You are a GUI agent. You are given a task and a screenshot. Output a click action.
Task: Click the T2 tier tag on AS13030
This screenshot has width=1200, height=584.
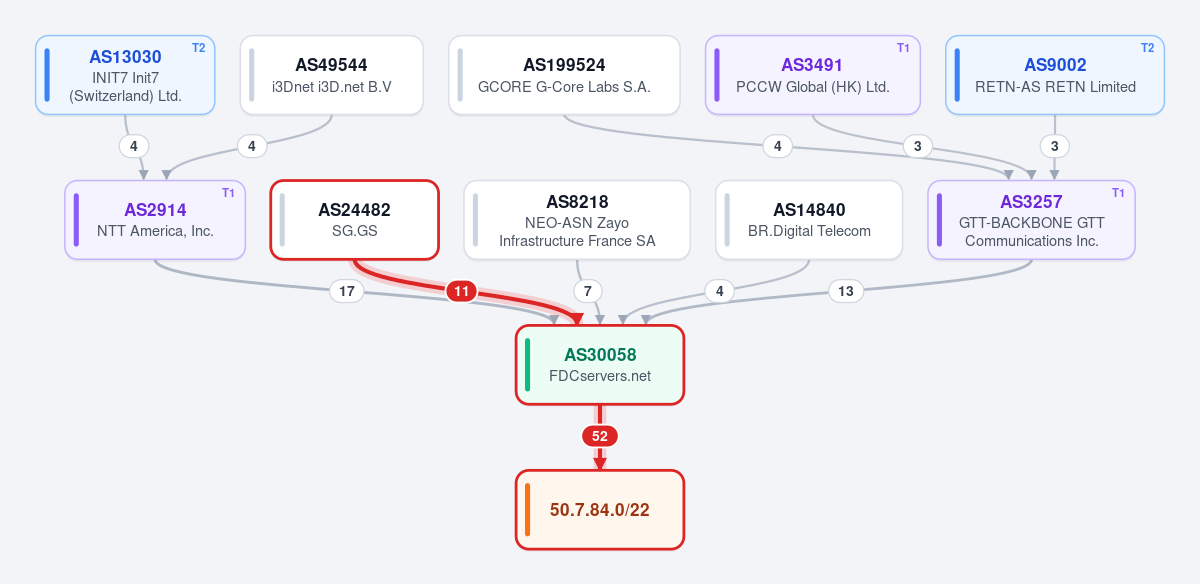coord(198,48)
